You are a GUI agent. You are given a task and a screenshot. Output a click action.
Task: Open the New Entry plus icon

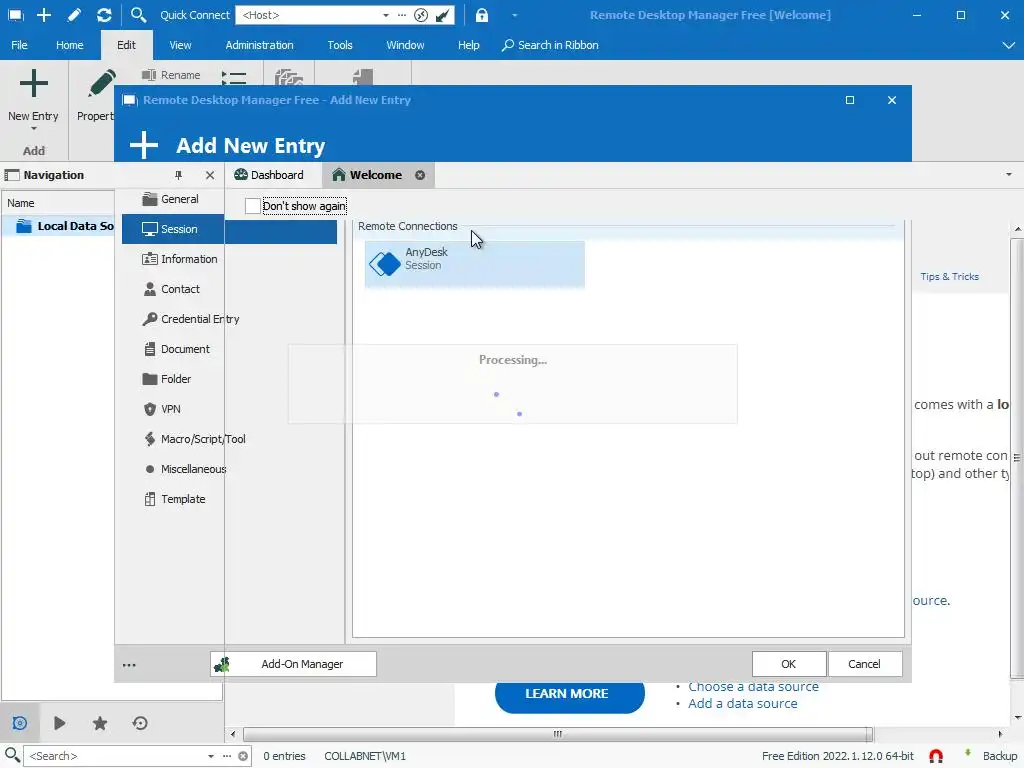tap(33, 84)
